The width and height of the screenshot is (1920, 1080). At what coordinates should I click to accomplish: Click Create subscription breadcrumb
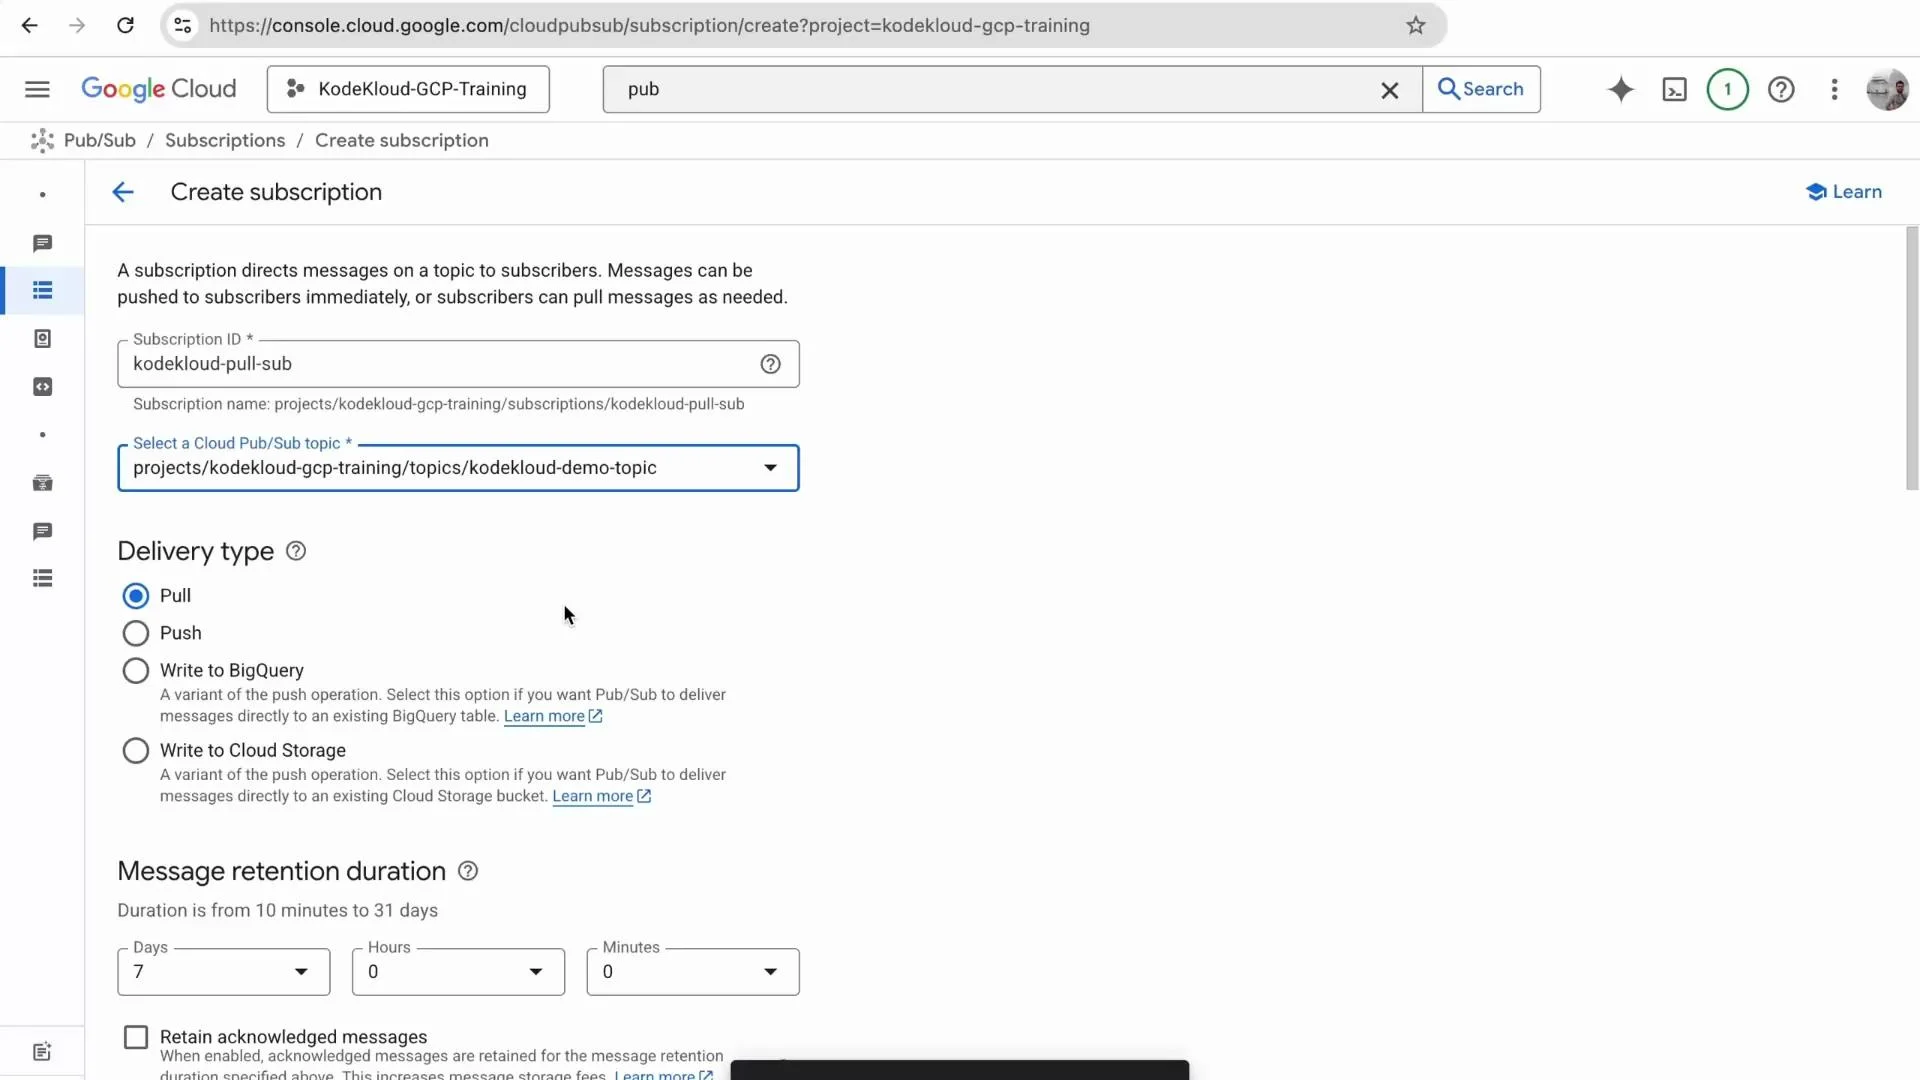click(402, 141)
